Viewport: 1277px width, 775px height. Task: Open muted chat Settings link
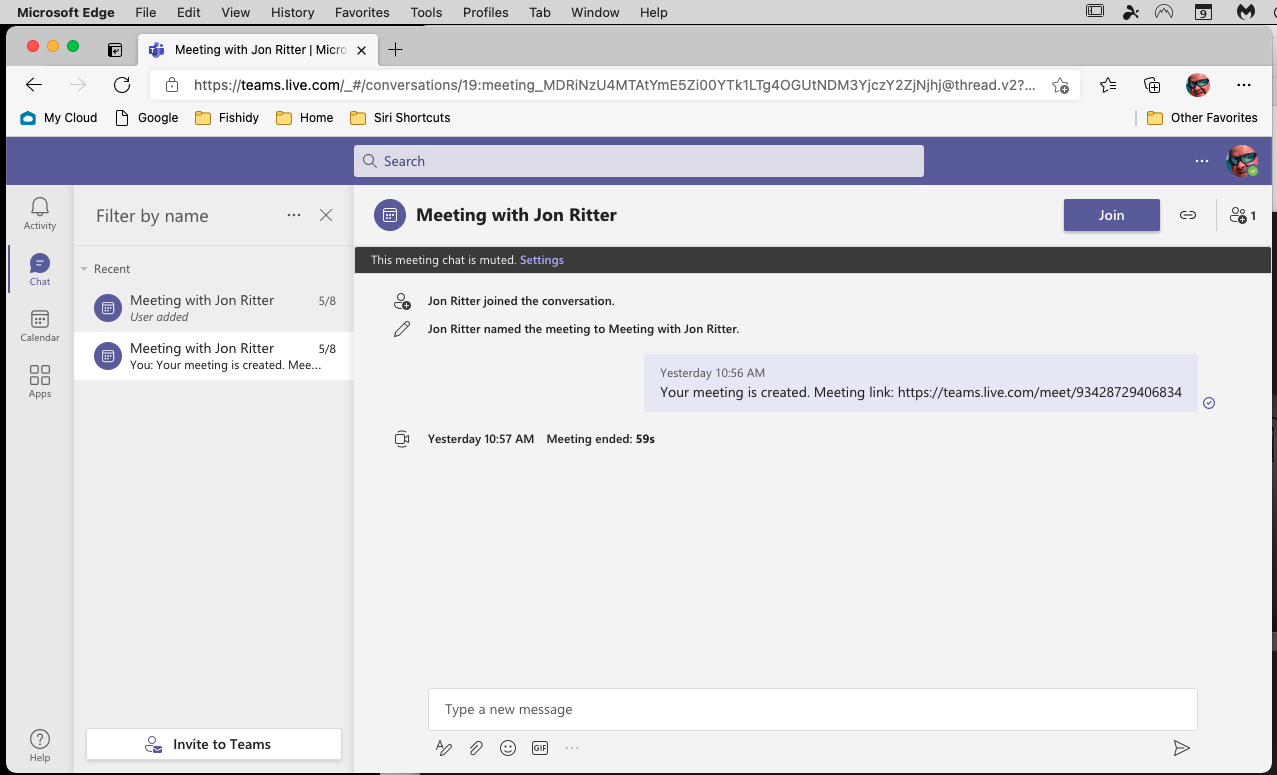pyautogui.click(x=542, y=260)
